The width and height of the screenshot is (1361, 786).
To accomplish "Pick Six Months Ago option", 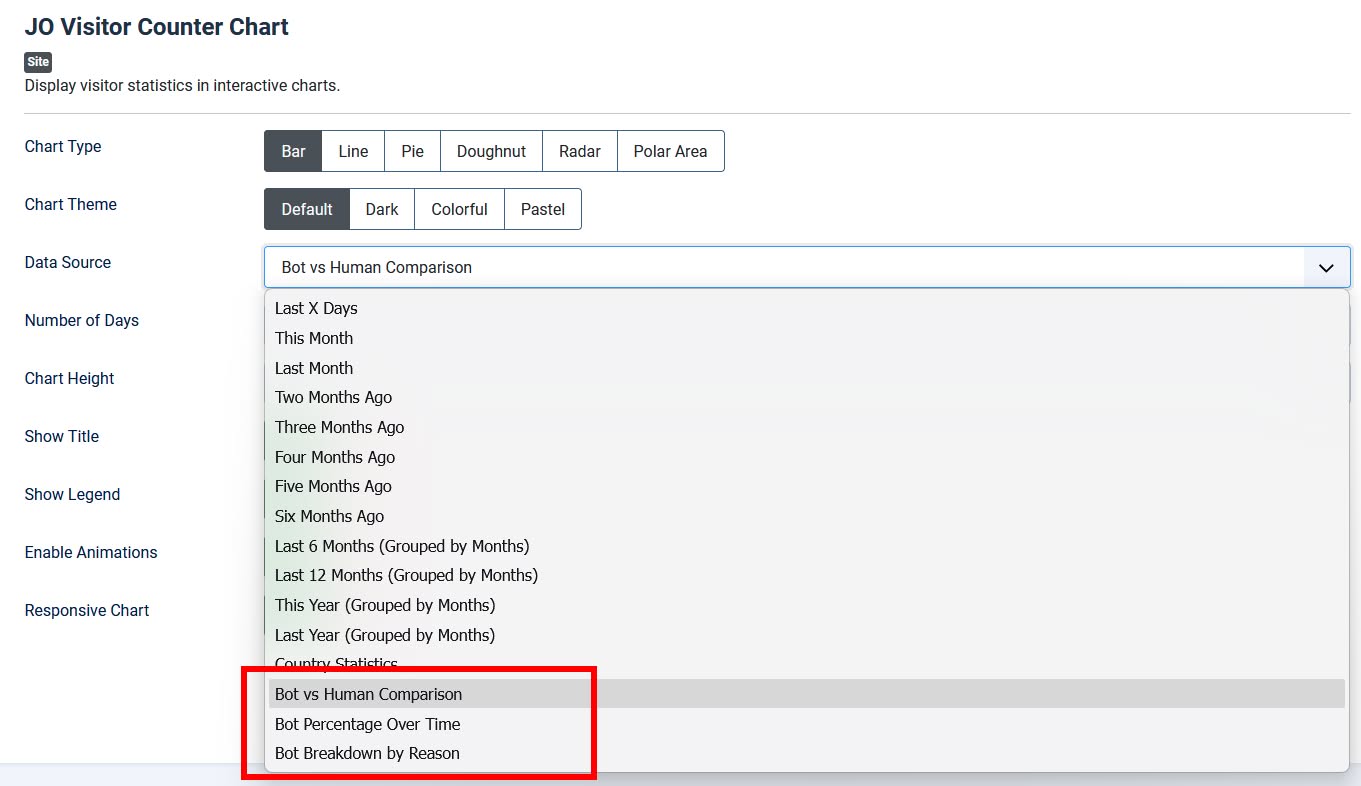I will [807, 516].
